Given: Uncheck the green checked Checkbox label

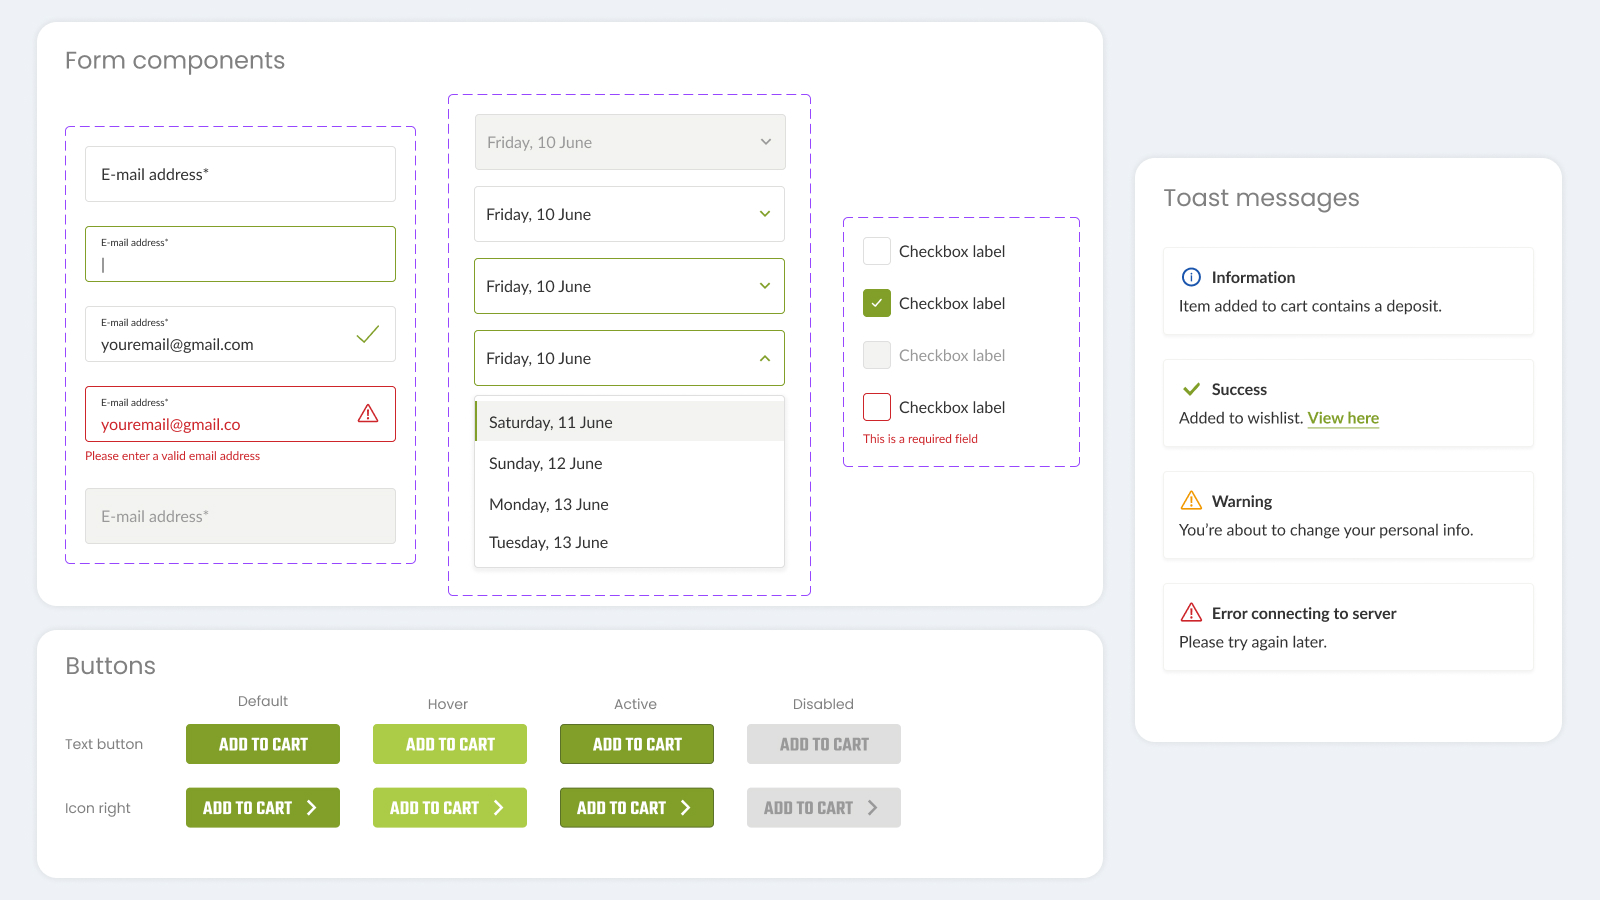Looking at the screenshot, I should 877,303.
